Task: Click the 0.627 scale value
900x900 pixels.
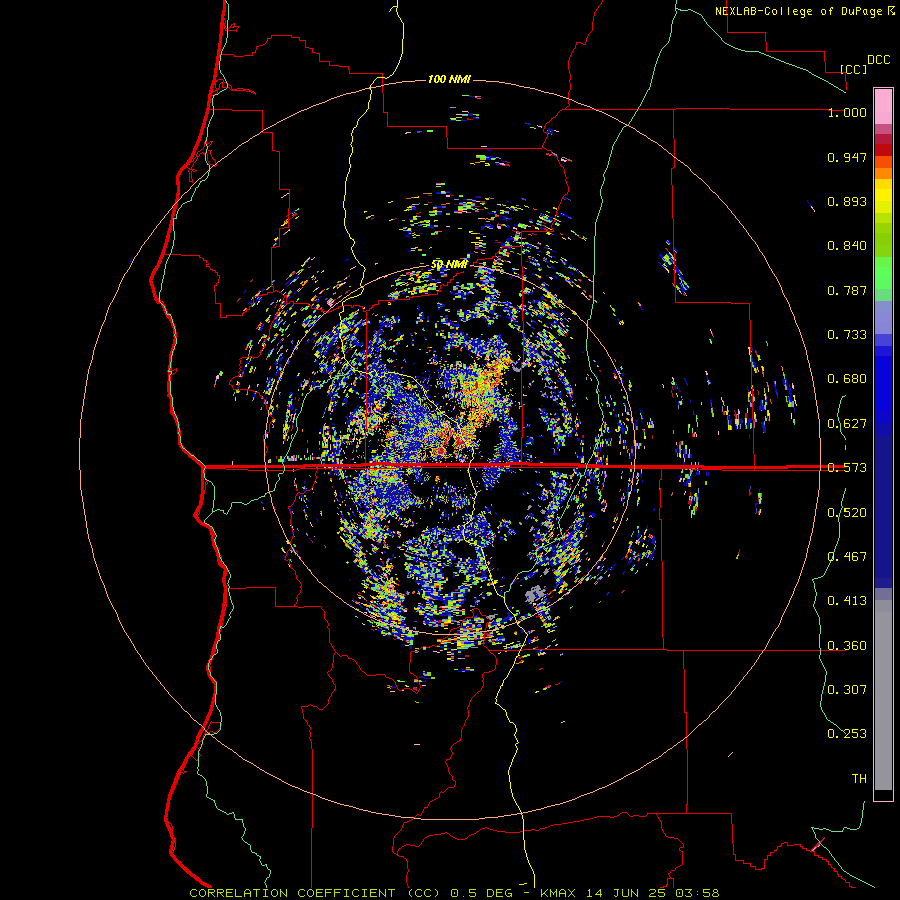Action: pos(847,424)
